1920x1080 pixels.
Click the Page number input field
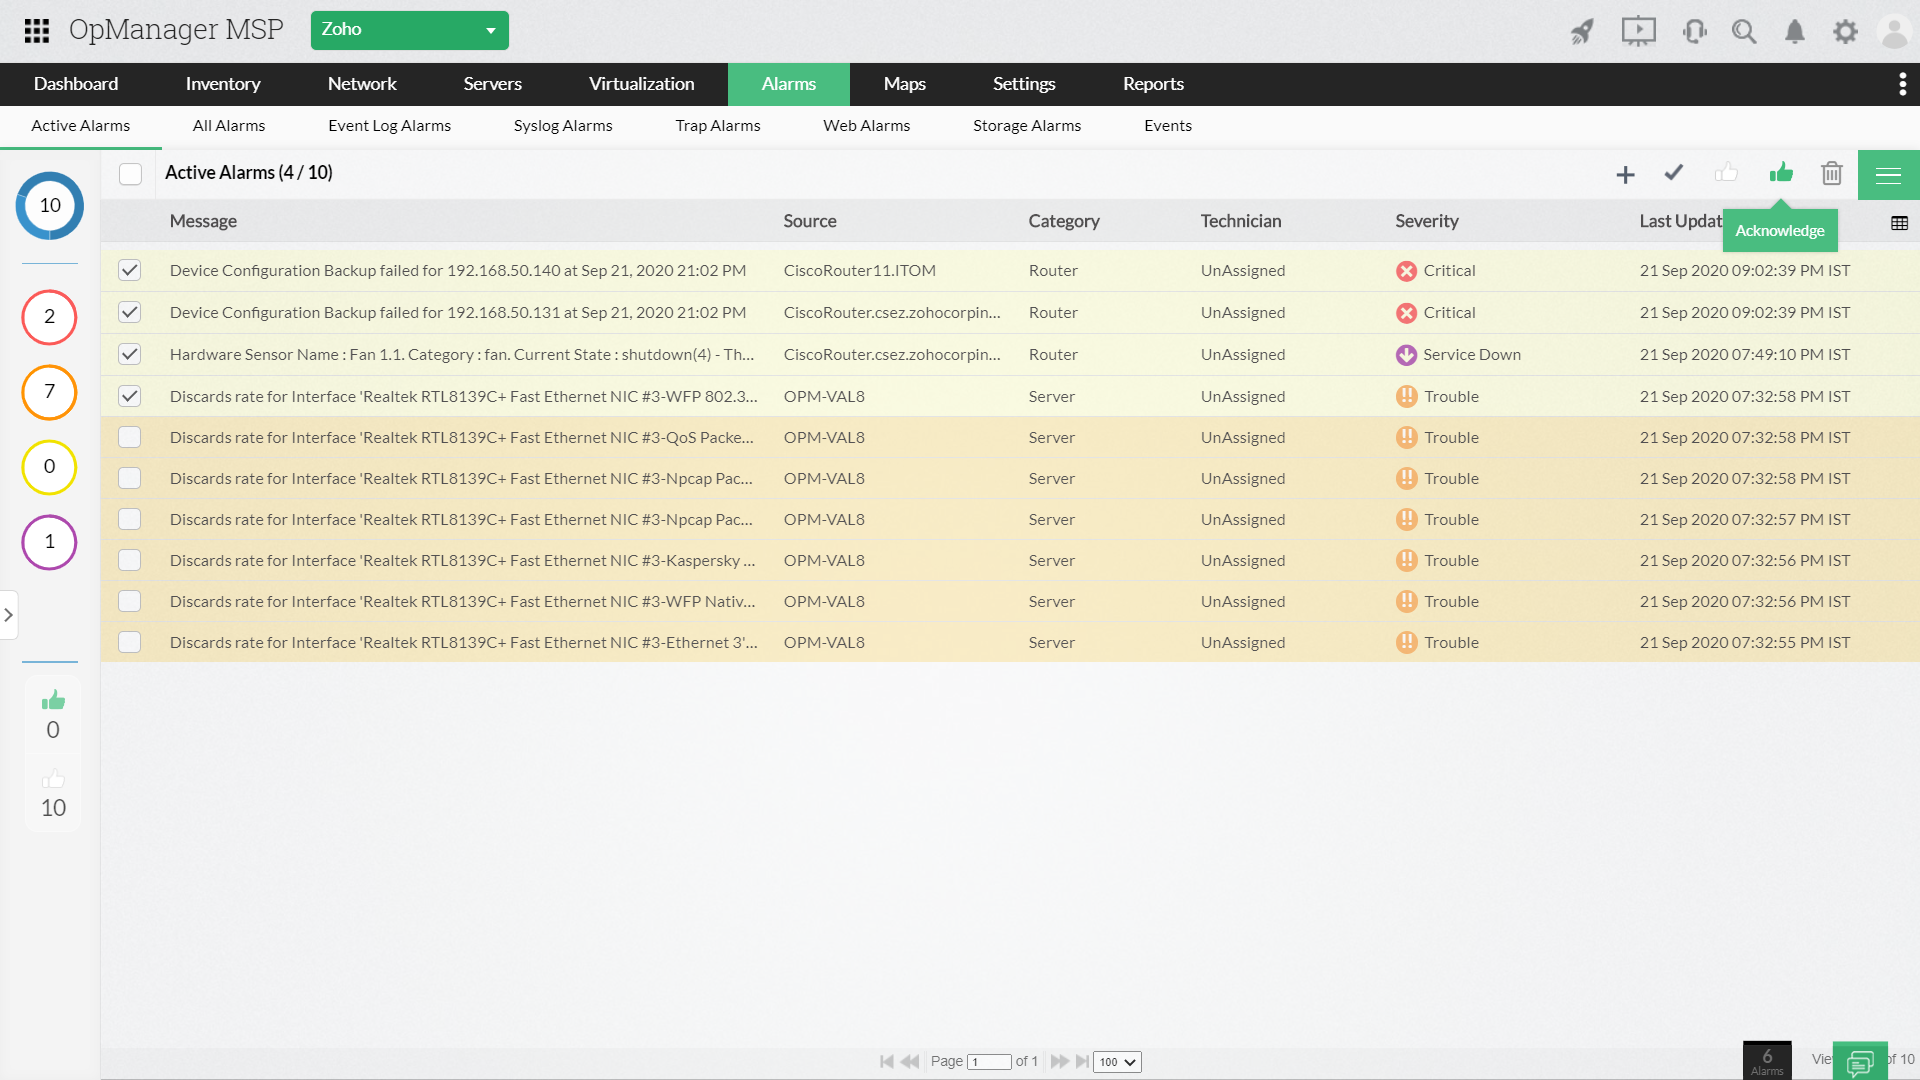click(x=989, y=1062)
